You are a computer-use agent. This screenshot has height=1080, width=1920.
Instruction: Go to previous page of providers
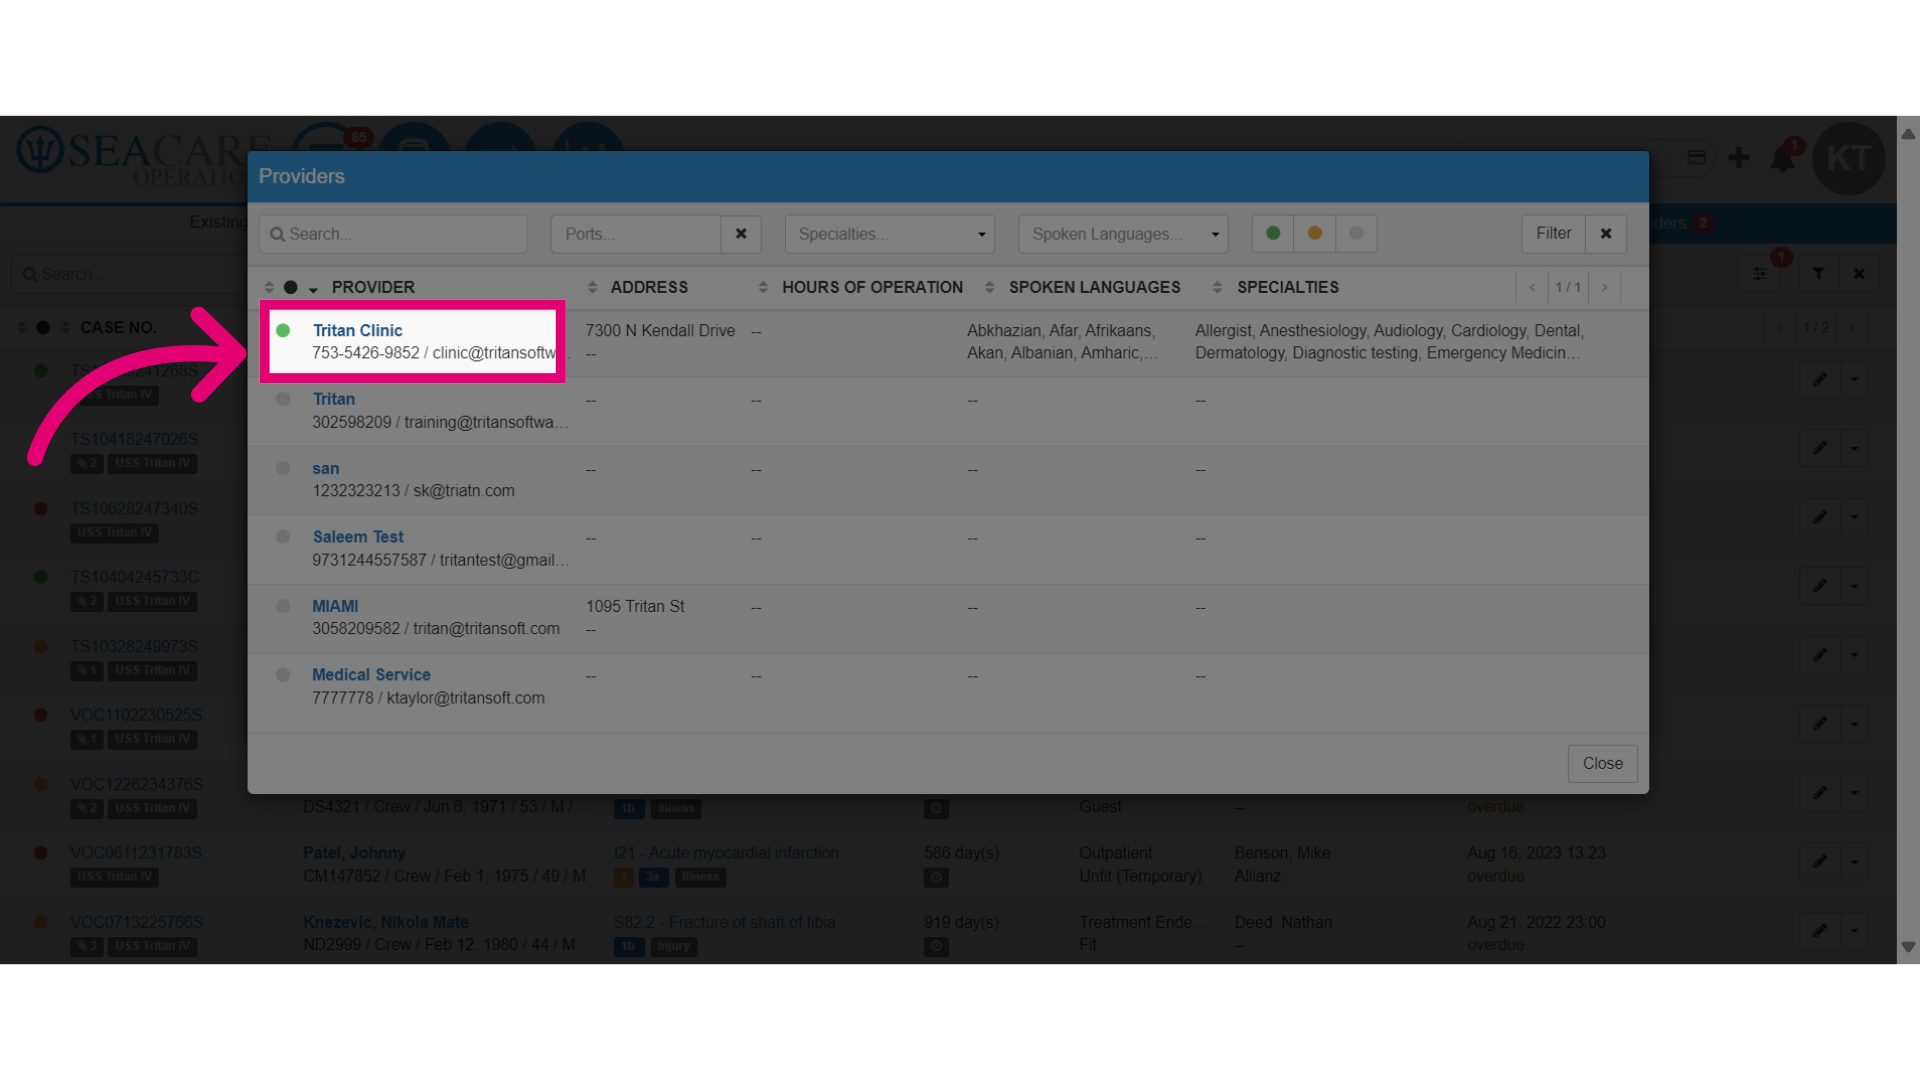1532,287
